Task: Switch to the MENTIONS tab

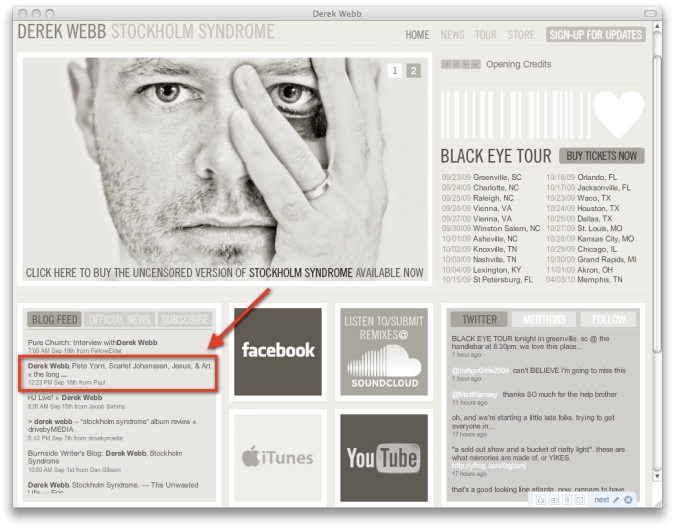Action: 544,320
